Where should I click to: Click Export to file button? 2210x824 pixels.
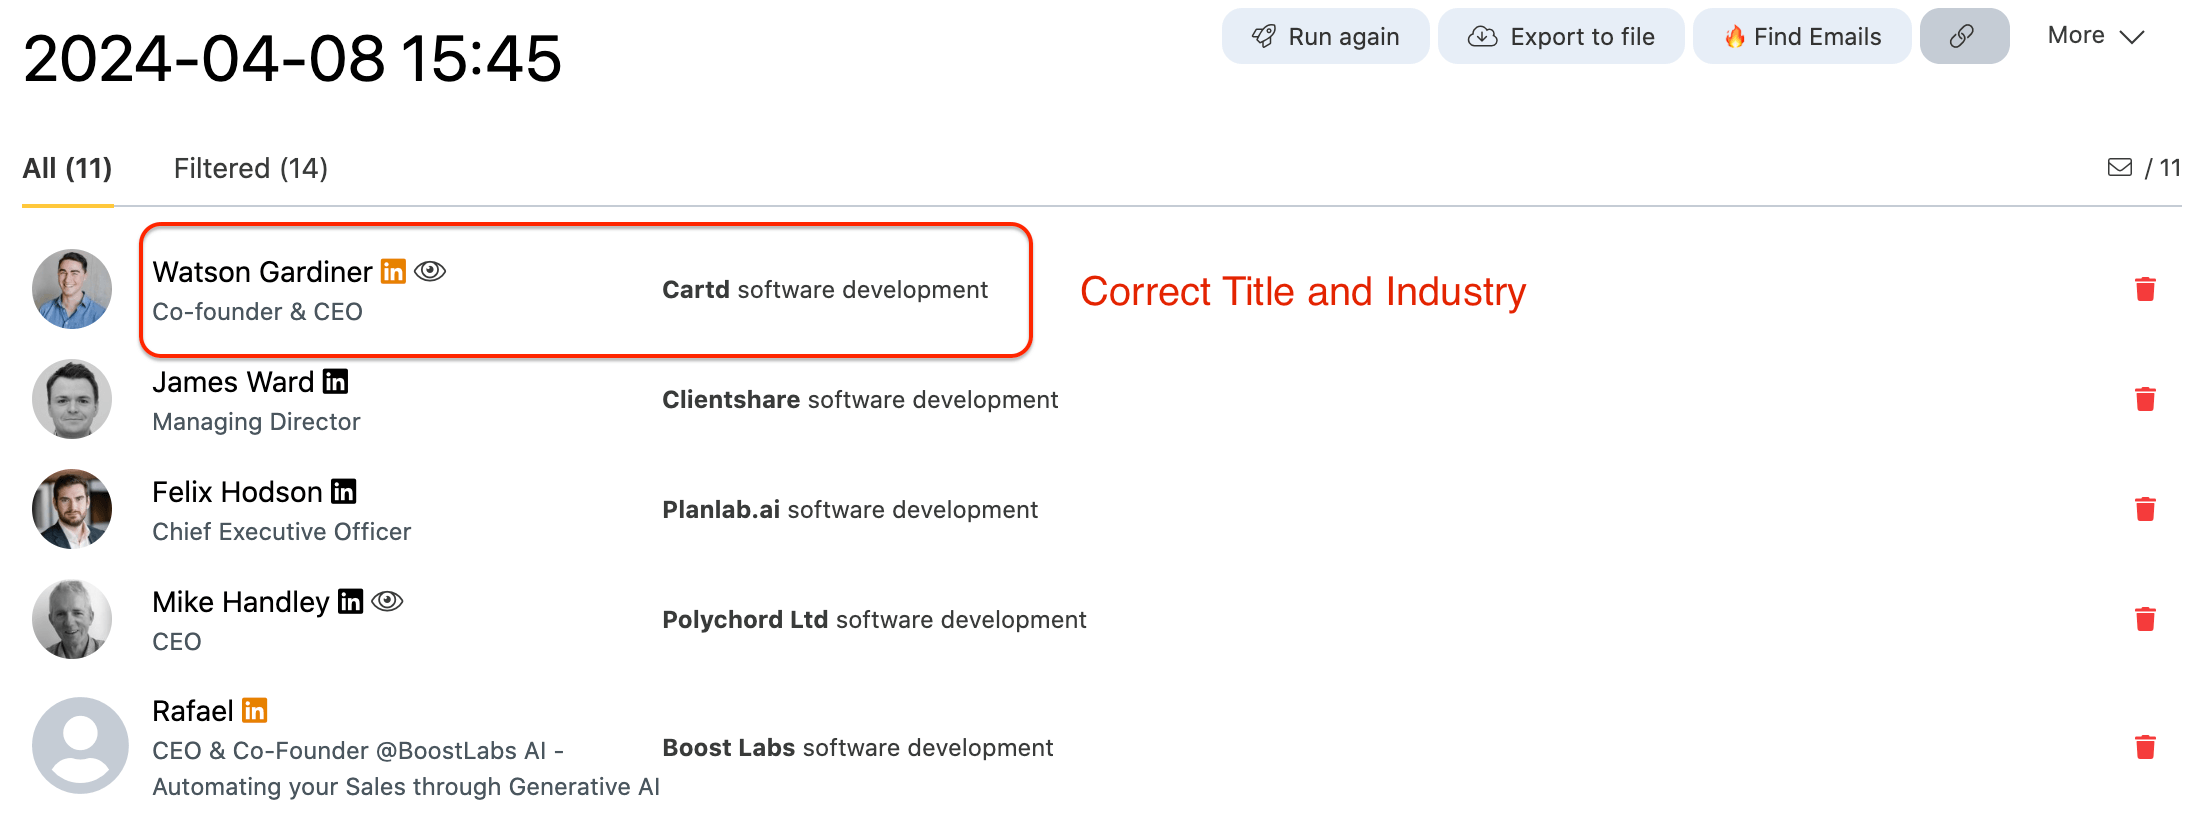[x=1560, y=37]
